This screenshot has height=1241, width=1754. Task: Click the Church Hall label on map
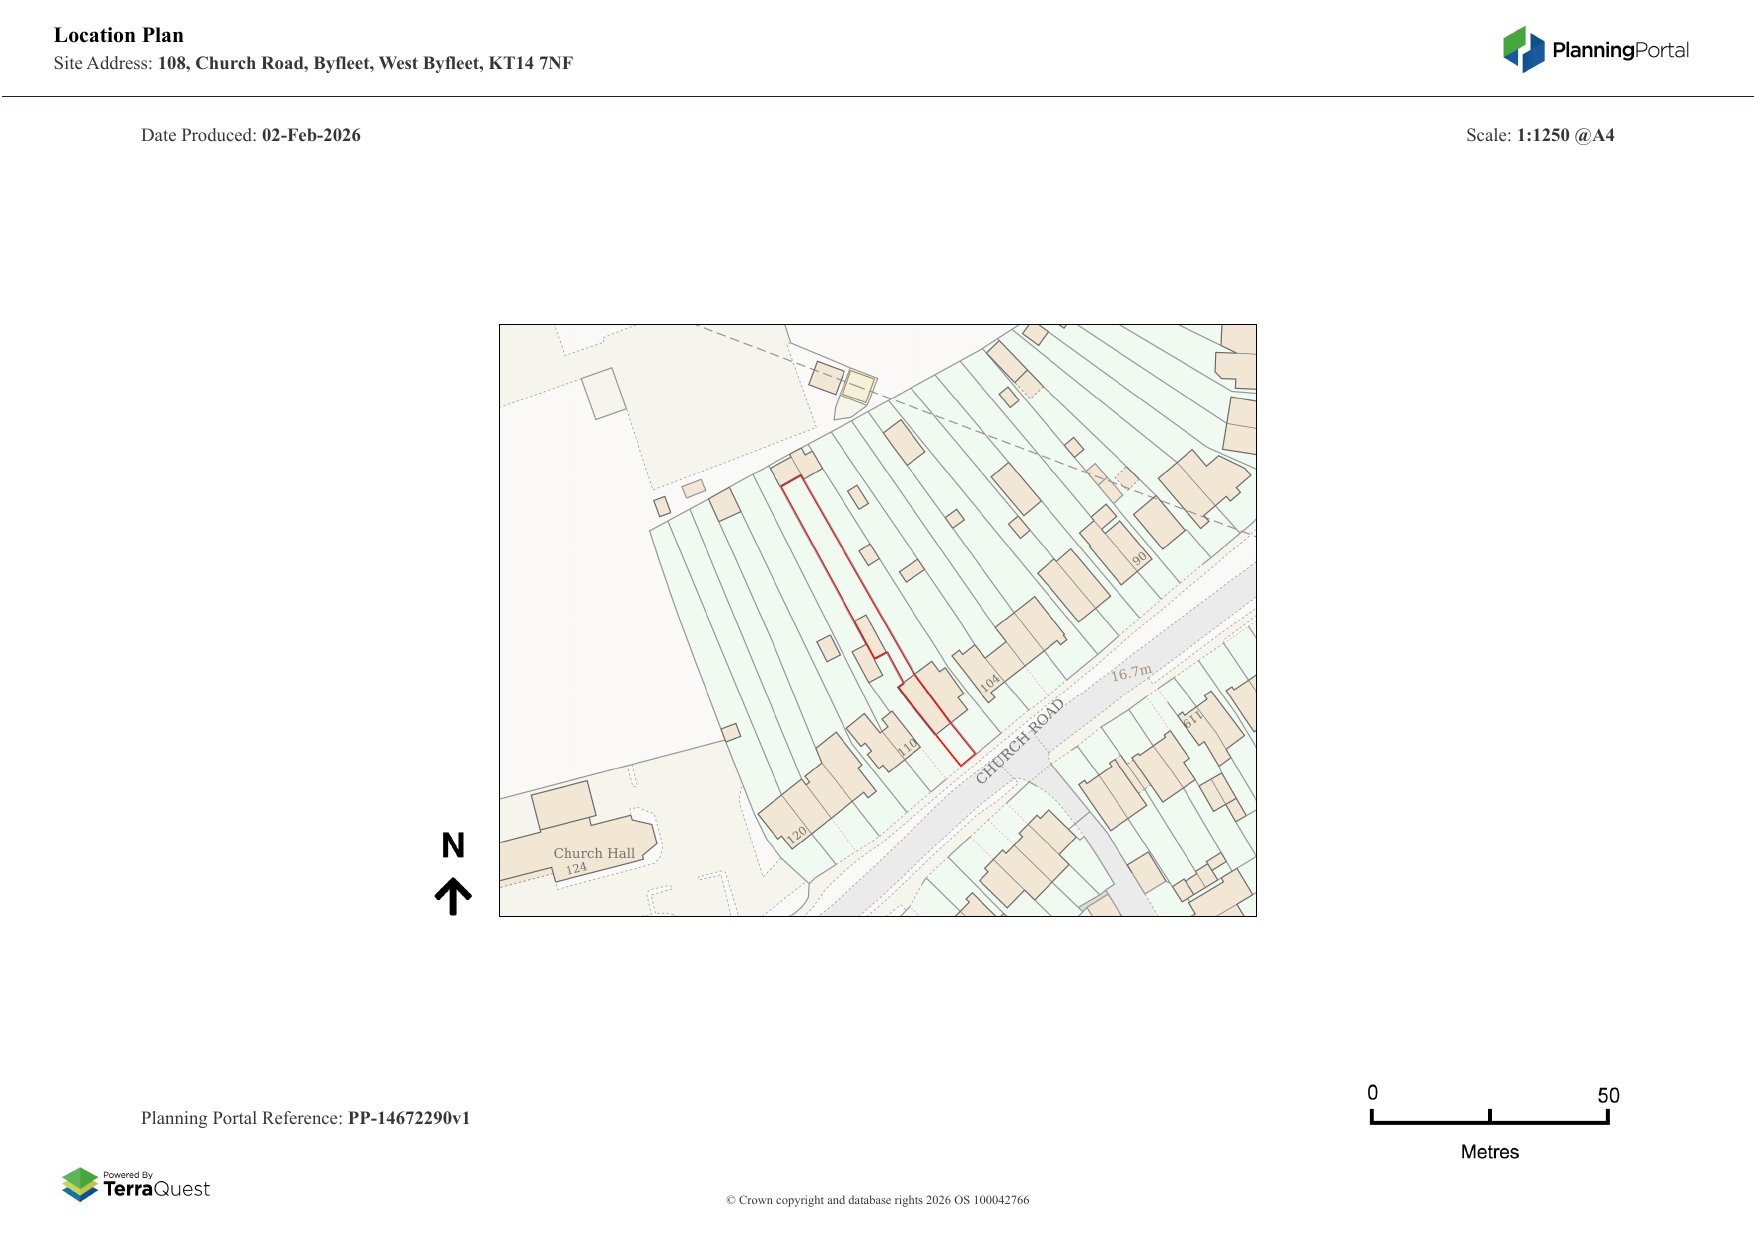click(x=594, y=853)
